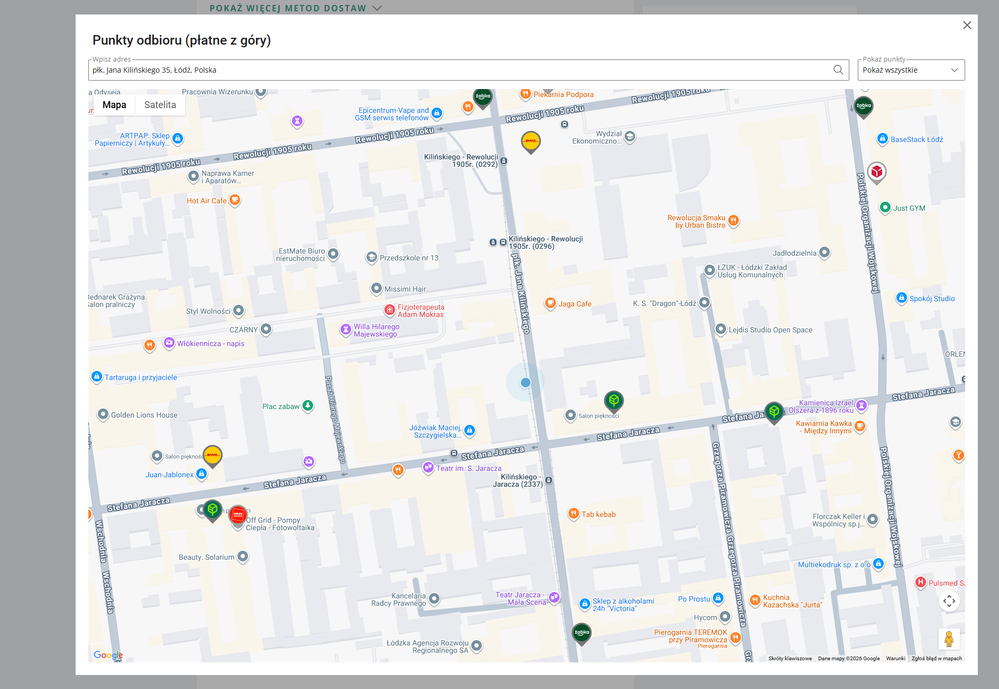Click green parcel marker near Jaga Cafe street
Image resolution: width=999 pixels, height=689 pixels.
click(614, 401)
